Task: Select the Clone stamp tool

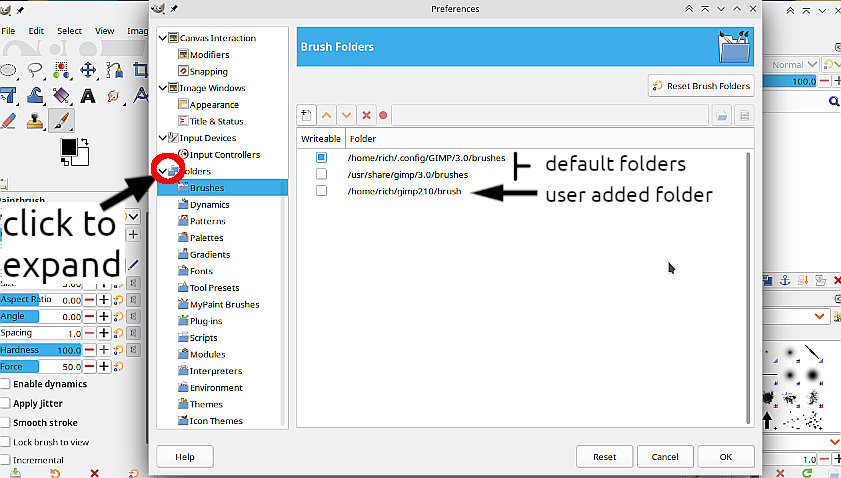Action: coord(35,121)
